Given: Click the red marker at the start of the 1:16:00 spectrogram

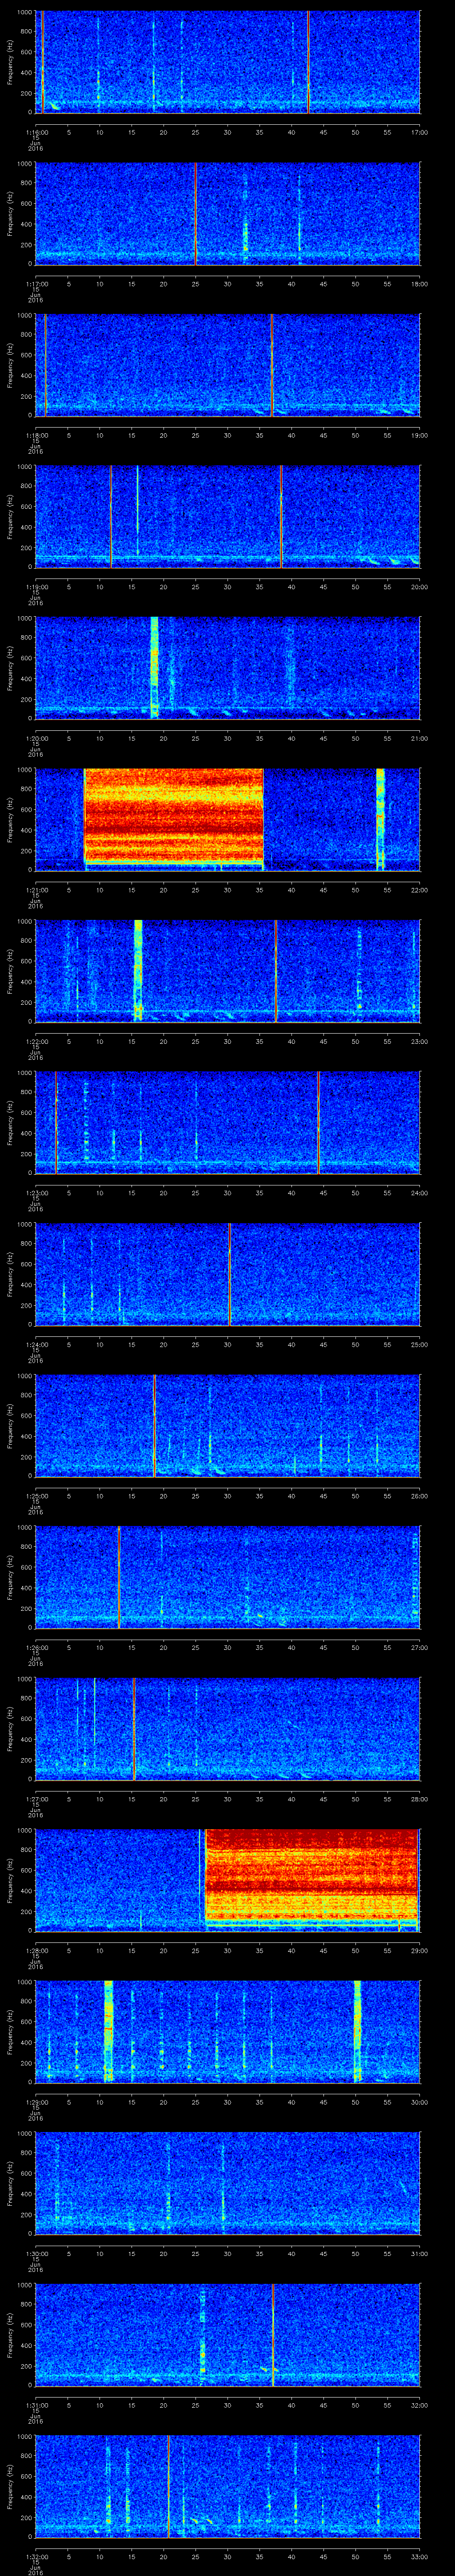Looking at the screenshot, I should tap(42, 62).
